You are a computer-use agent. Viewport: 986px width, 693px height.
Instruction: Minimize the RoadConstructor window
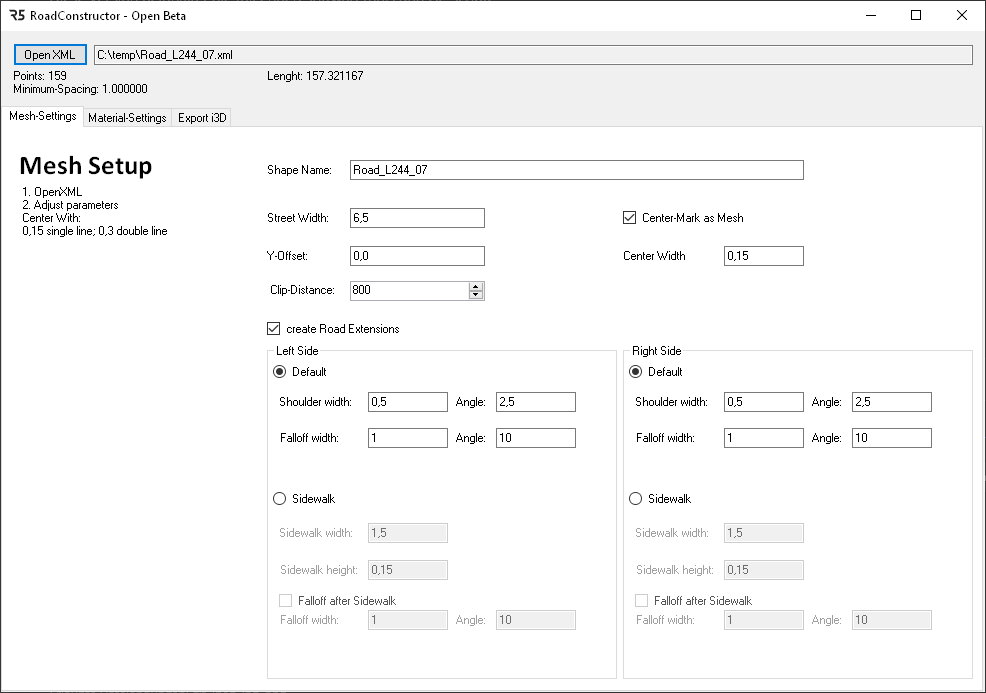coord(871,15)
